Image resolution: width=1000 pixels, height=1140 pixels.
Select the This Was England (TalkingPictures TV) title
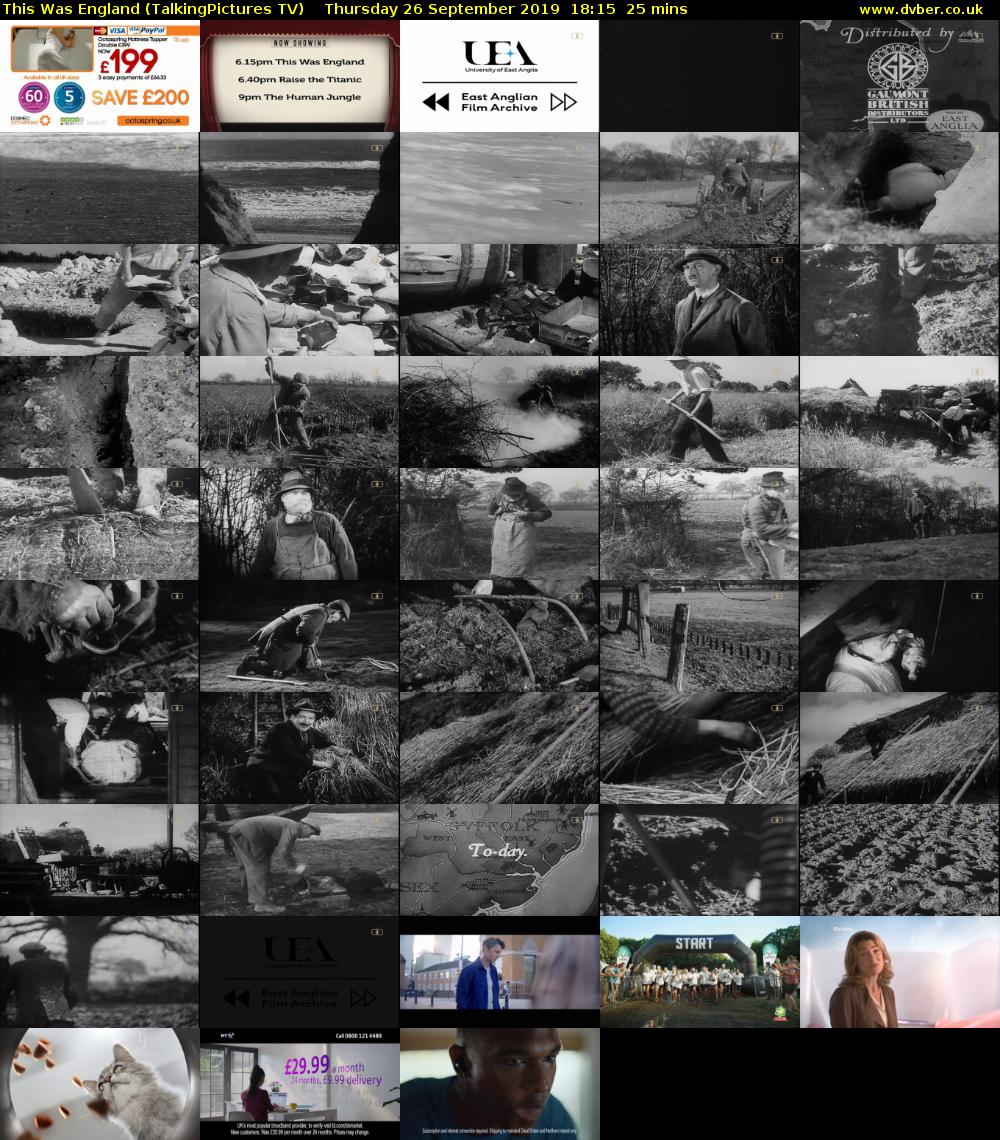point(153,9)
